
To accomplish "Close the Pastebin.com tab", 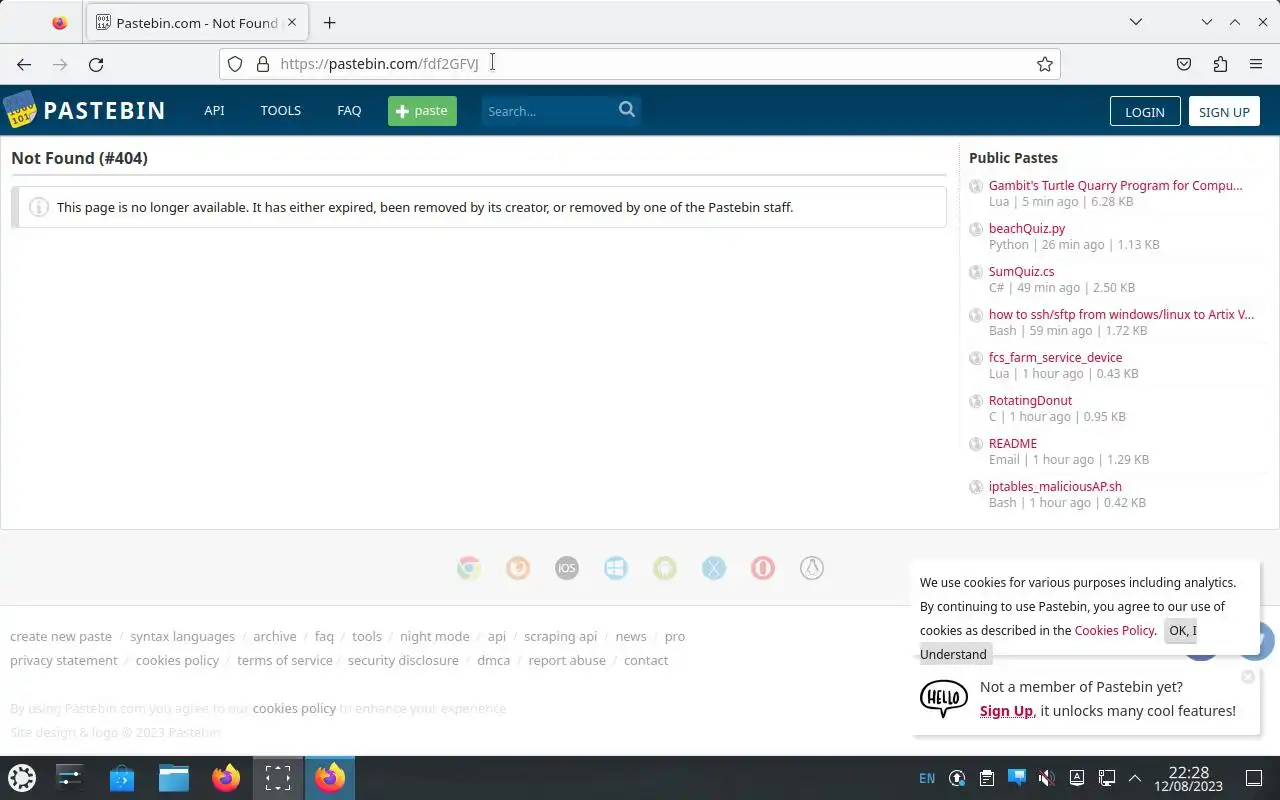I will click(x=292, y=22).
